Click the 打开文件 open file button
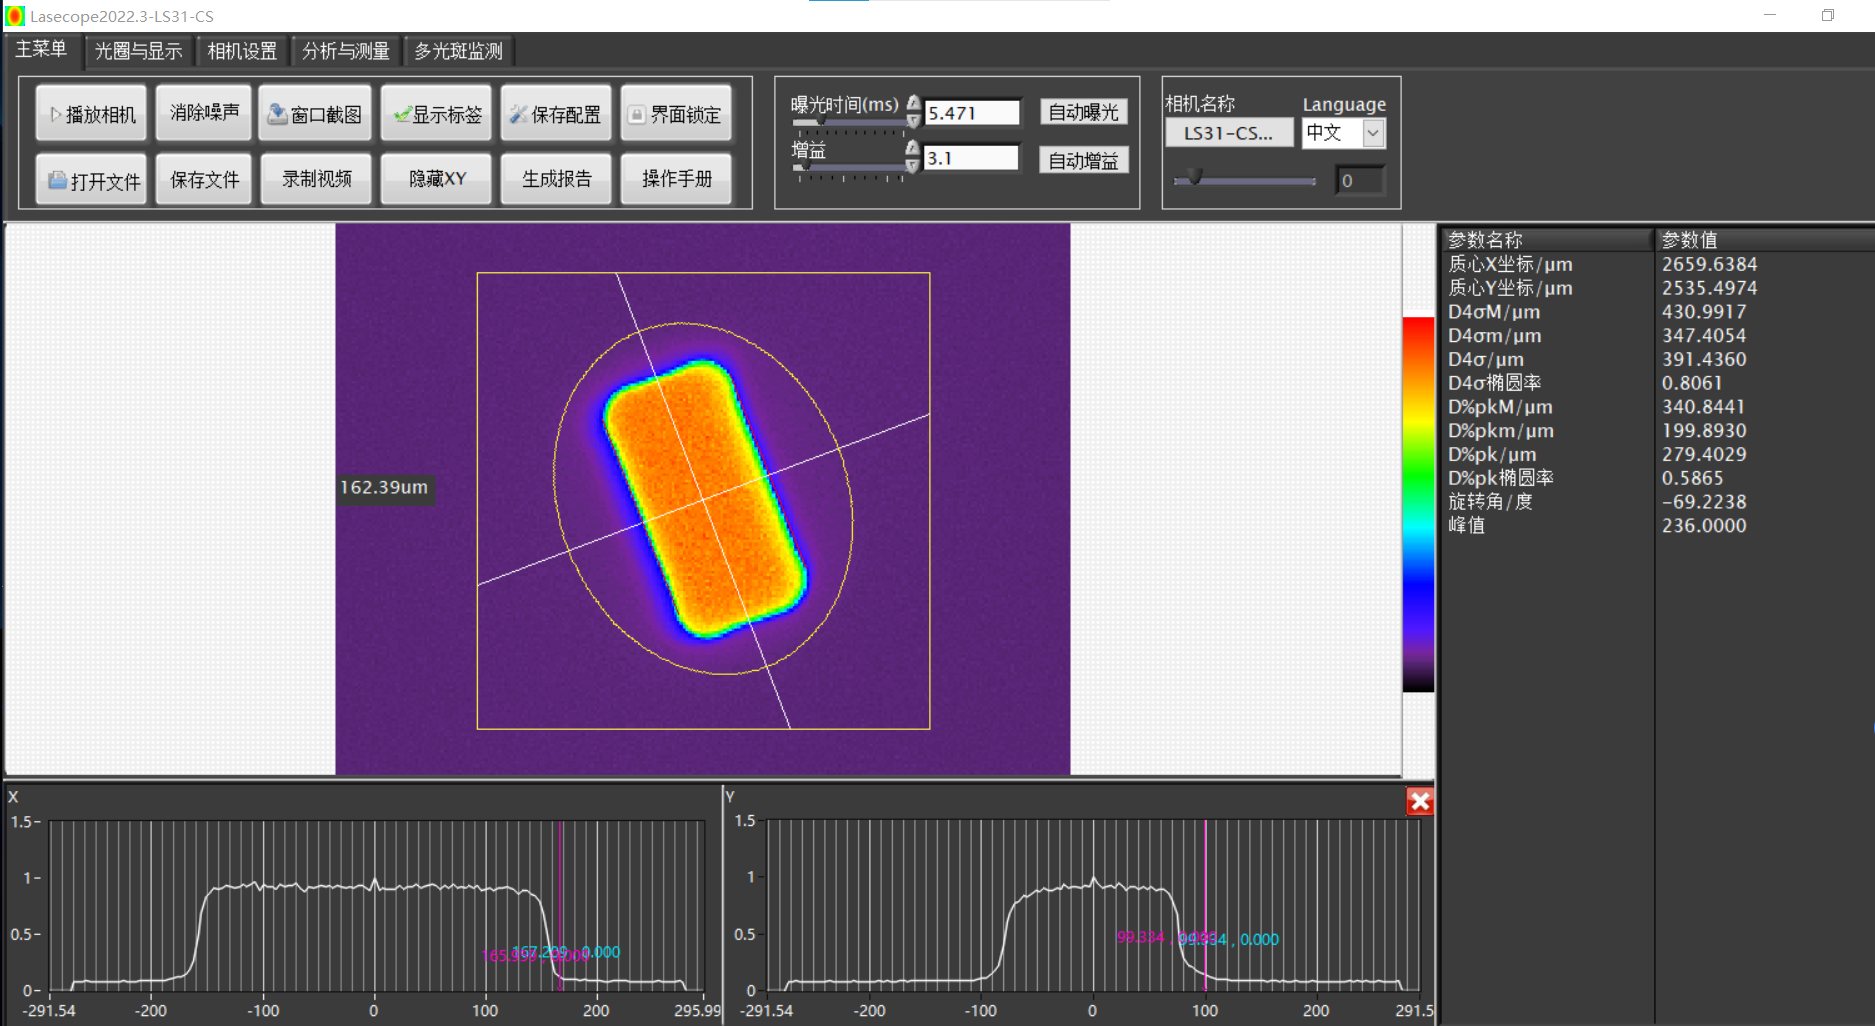The width and height of the screenshot is (1875, 1026). tap(92, 180)
